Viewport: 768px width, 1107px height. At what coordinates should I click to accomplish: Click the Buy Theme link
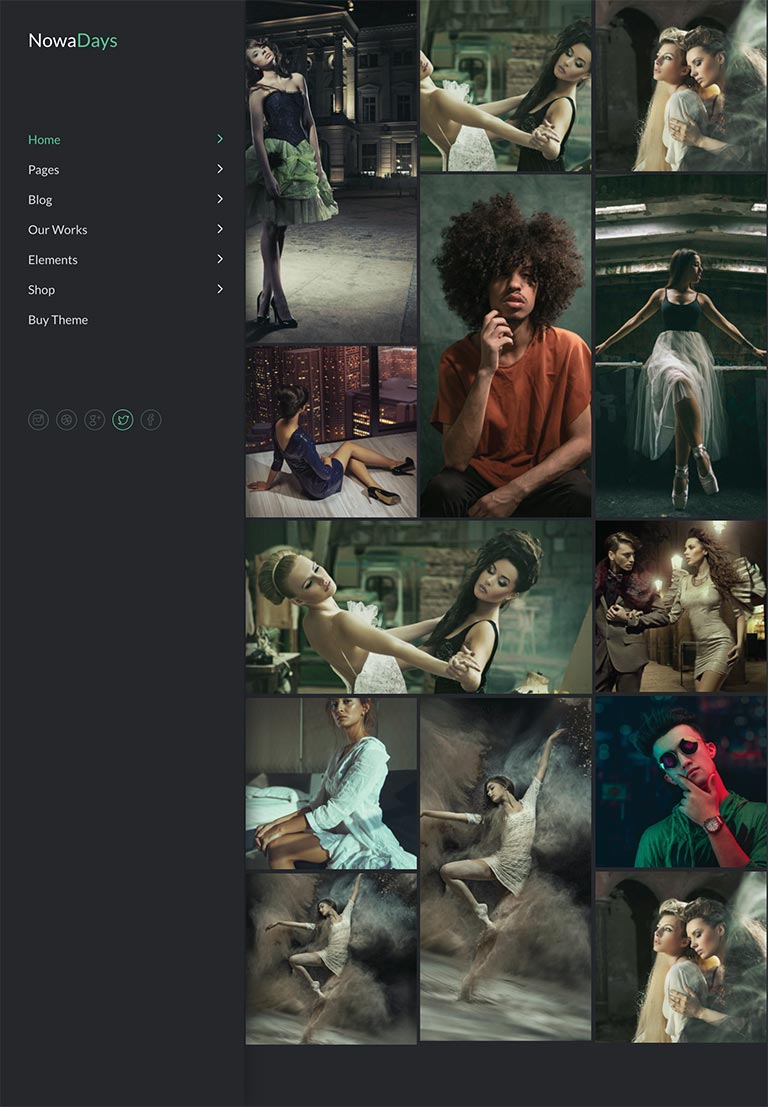(58, 320)
